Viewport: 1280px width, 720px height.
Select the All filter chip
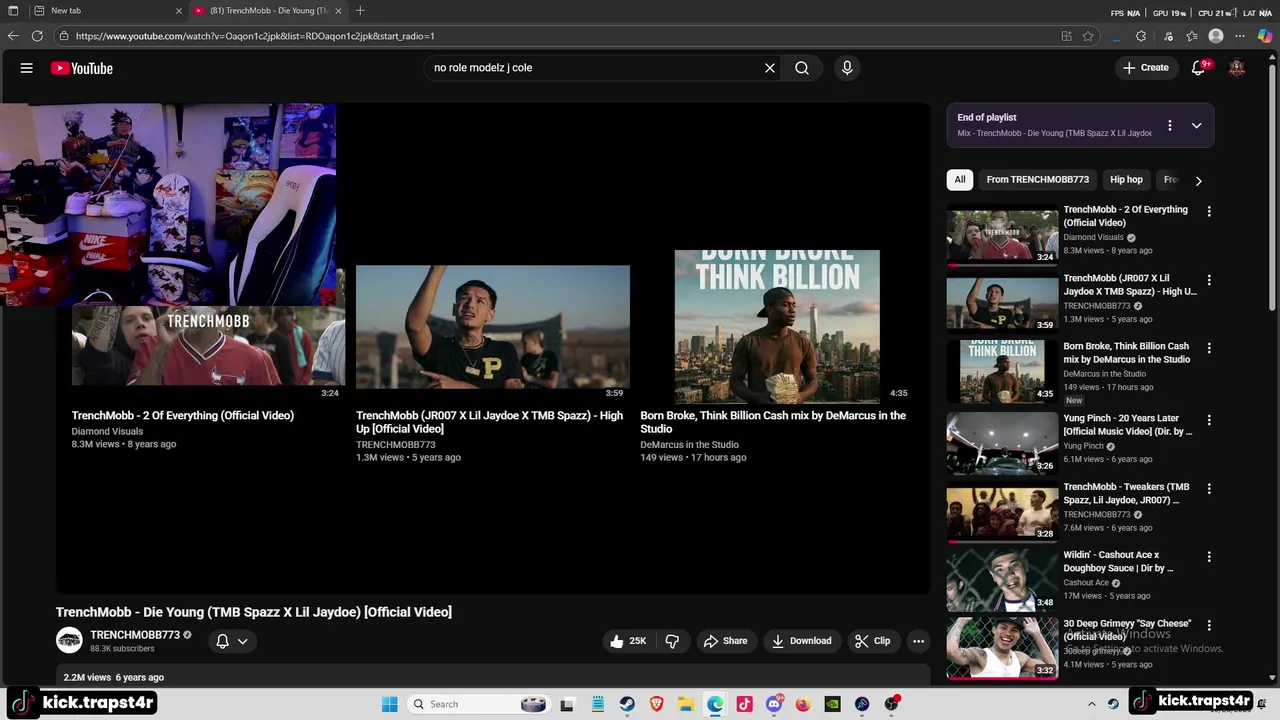coord(960,180)
